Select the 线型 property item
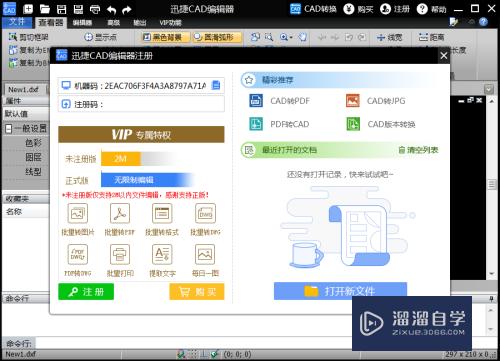The image size is (500, 361). (33, 172)
